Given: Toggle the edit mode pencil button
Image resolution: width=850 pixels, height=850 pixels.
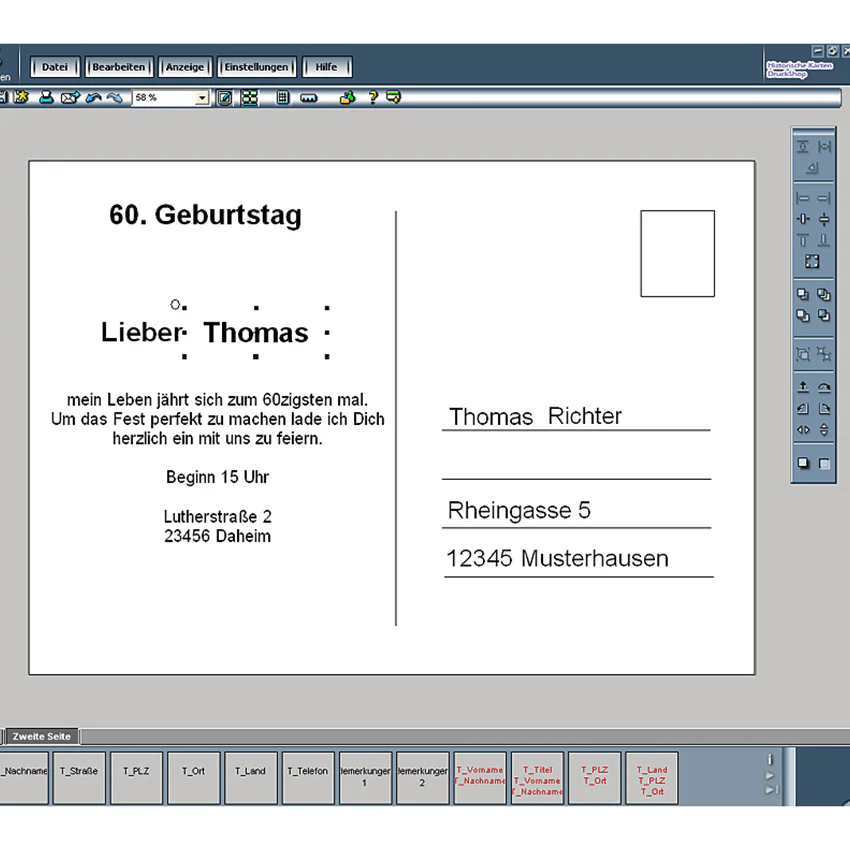Looking at the screenshot, I should (224, 98).
